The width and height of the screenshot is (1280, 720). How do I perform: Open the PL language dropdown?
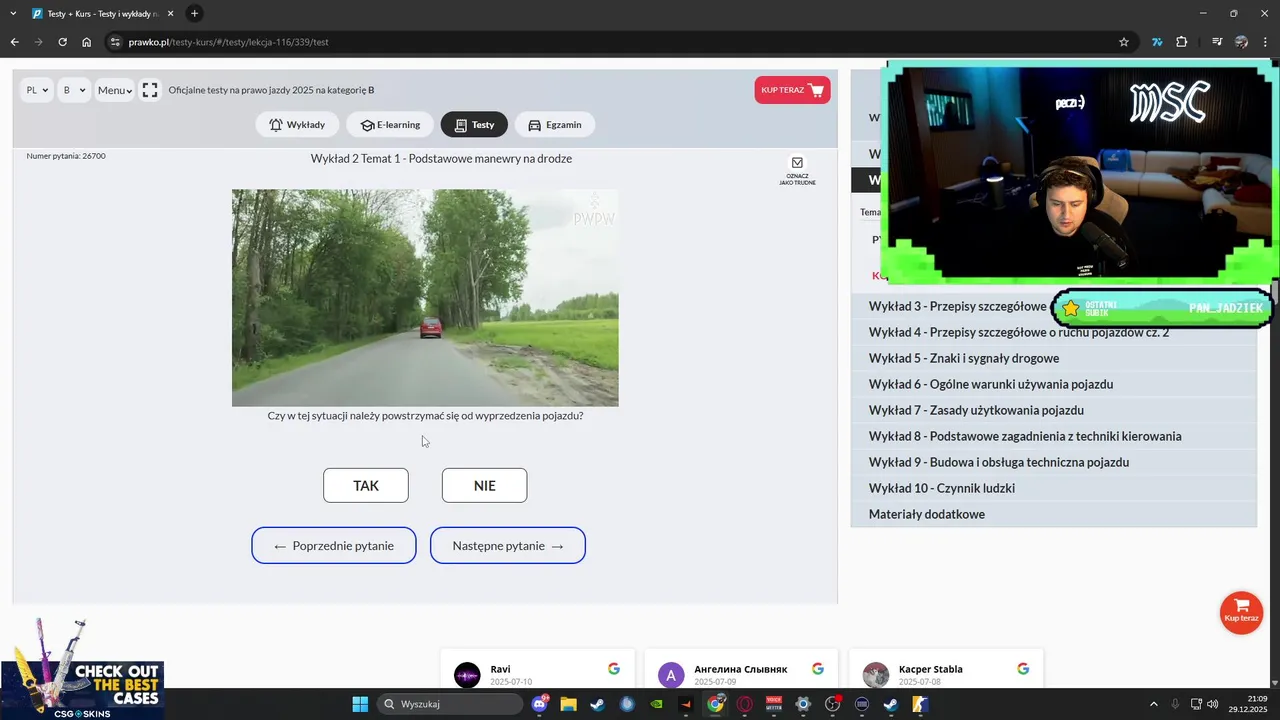[x=37, y=90]
